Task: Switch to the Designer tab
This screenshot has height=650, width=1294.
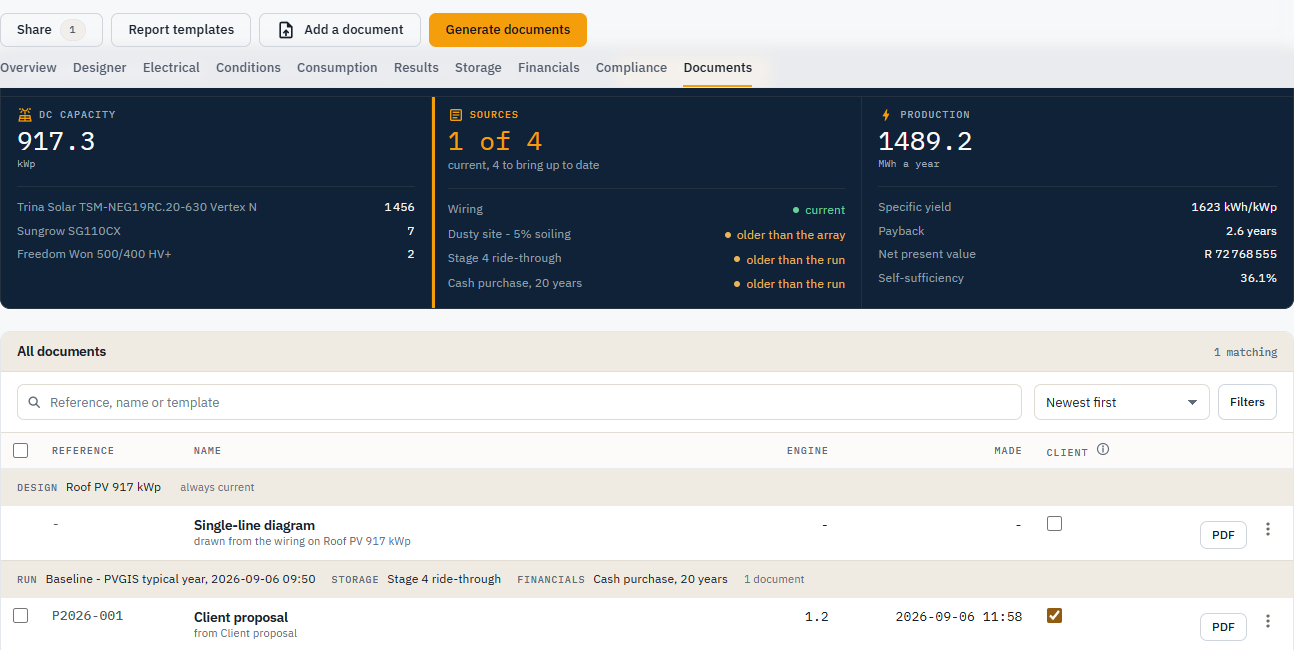Action: [x=100, y=68]
